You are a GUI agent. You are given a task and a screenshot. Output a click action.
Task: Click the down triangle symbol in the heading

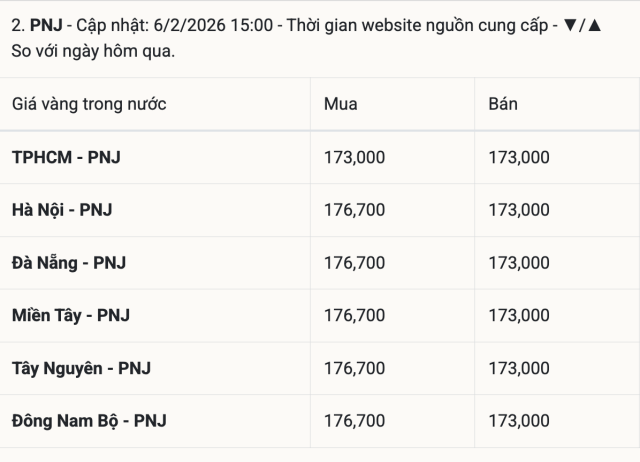tap(569, 24)
